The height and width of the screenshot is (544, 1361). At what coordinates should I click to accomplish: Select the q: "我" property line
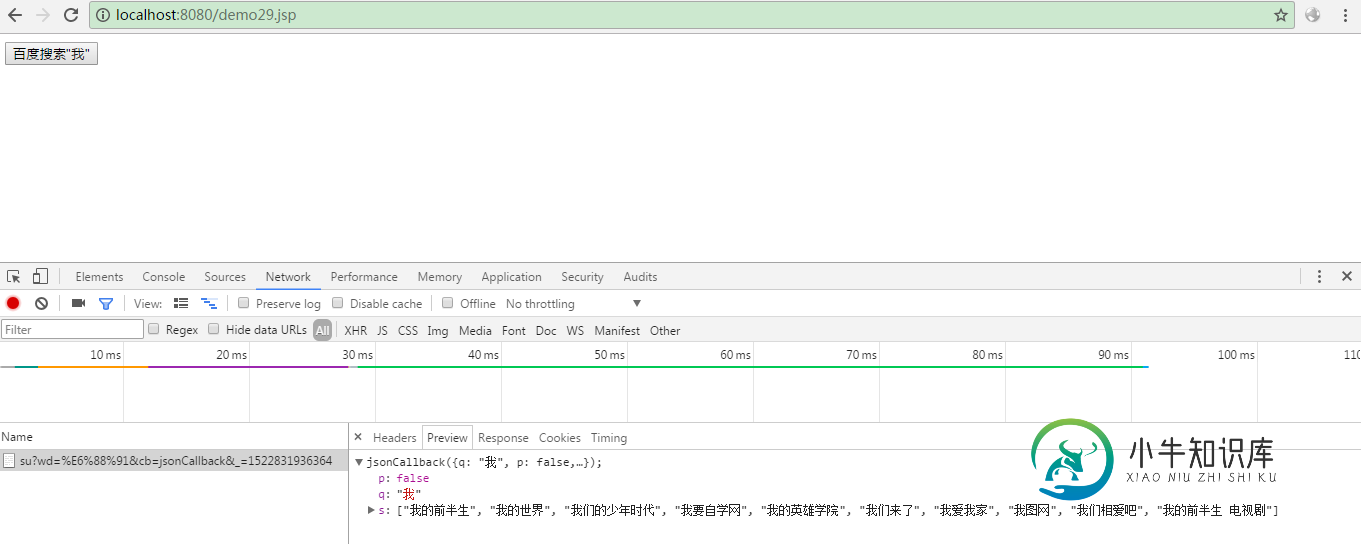click(x=399, y=494)
